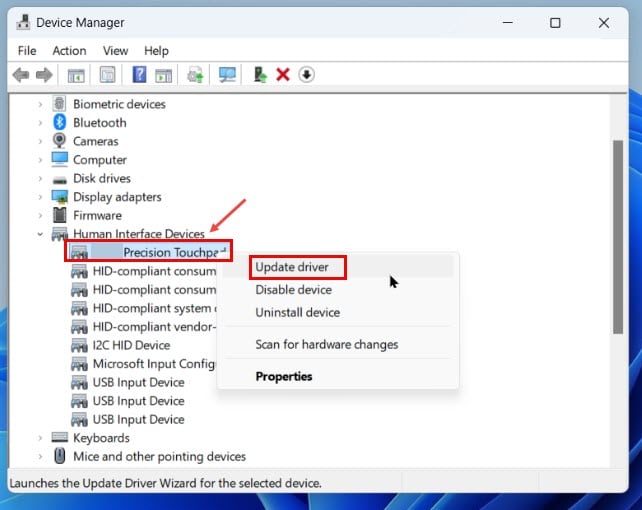The image size is (642, 510).
Task: Expand the Display adapters node
Action: [40, 197]
